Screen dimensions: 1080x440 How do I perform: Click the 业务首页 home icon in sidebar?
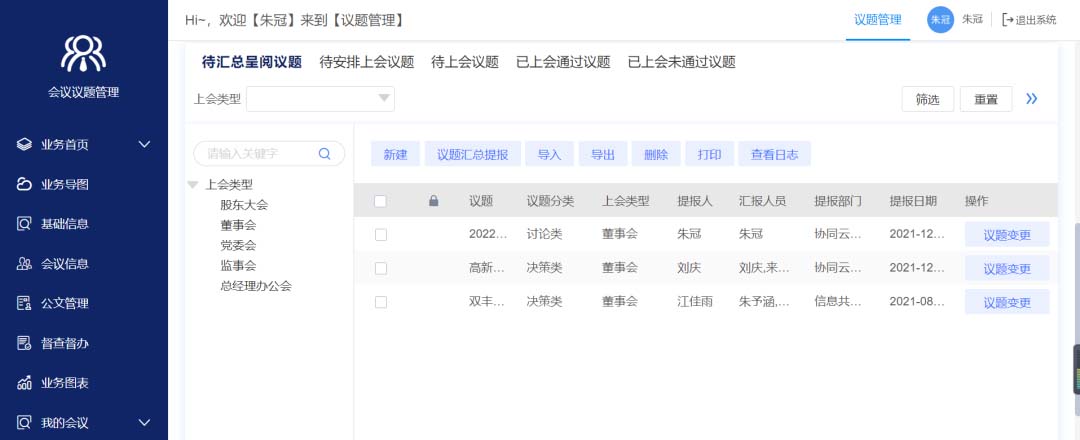tap(25, 144)
